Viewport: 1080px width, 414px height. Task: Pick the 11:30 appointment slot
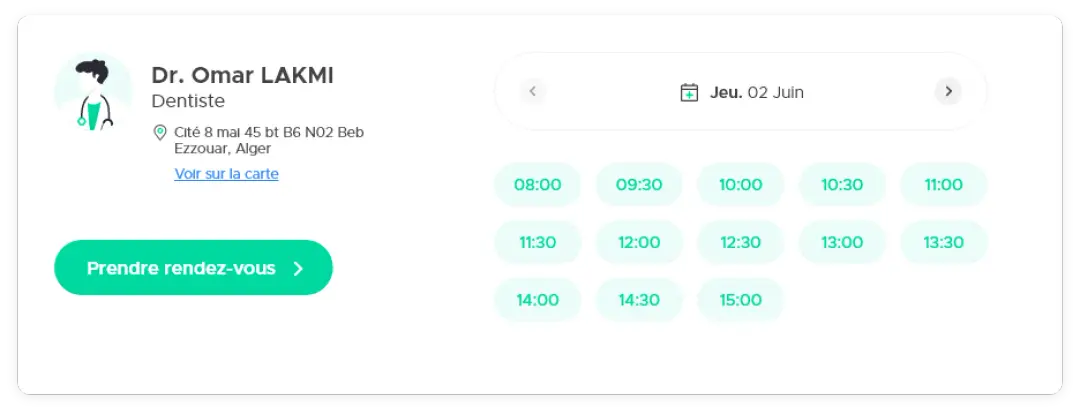coord(538,242)
